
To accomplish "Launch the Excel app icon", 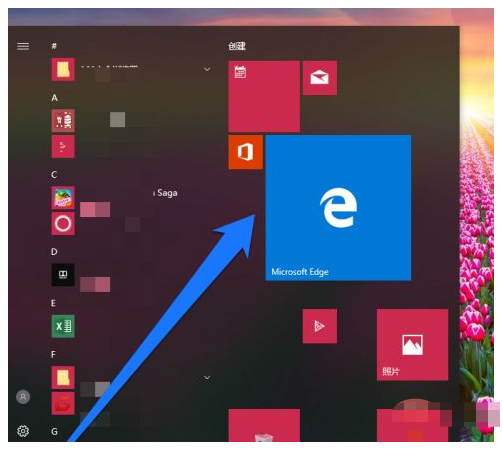I will point(63,326).
